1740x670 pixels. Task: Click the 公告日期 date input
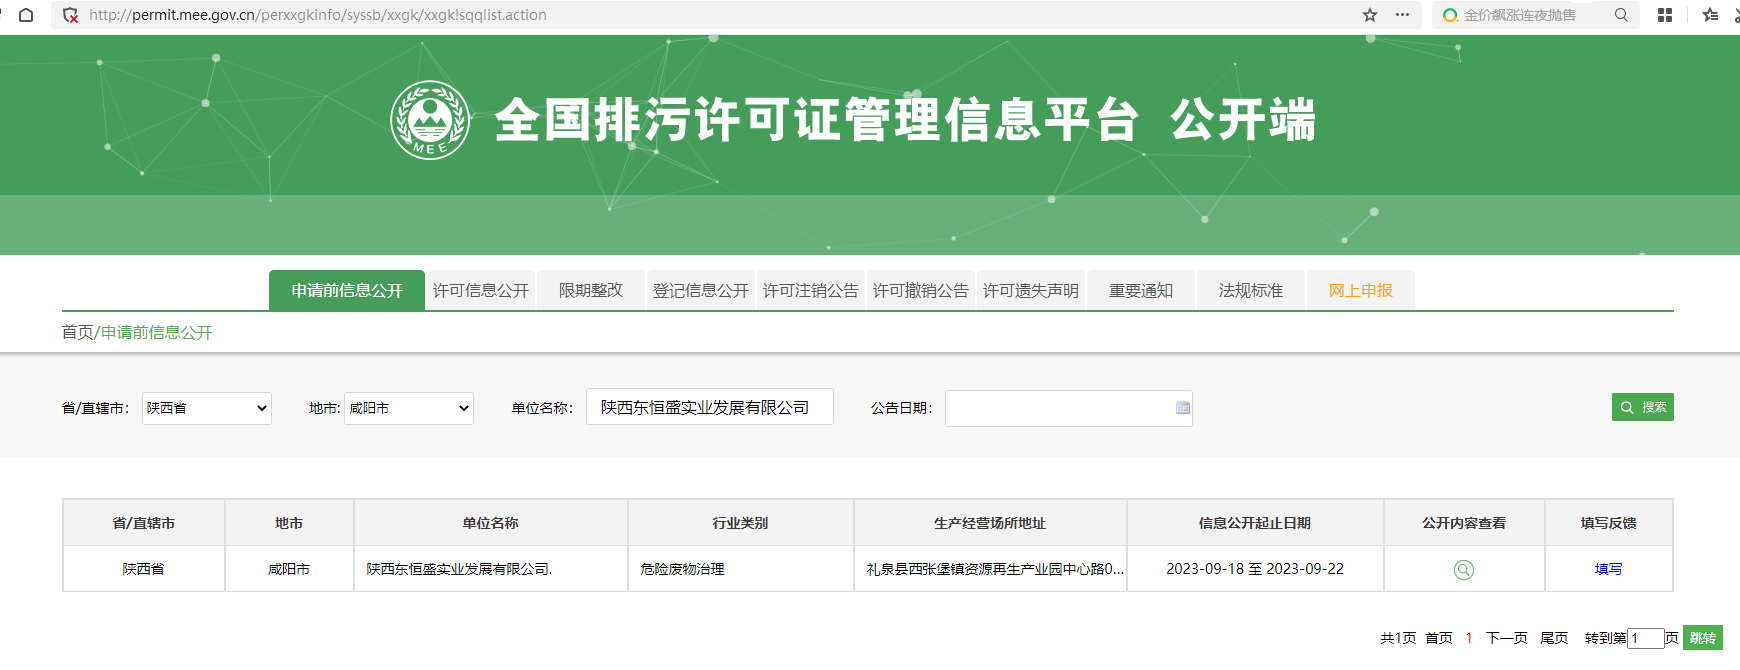[x=1069, y=408]
